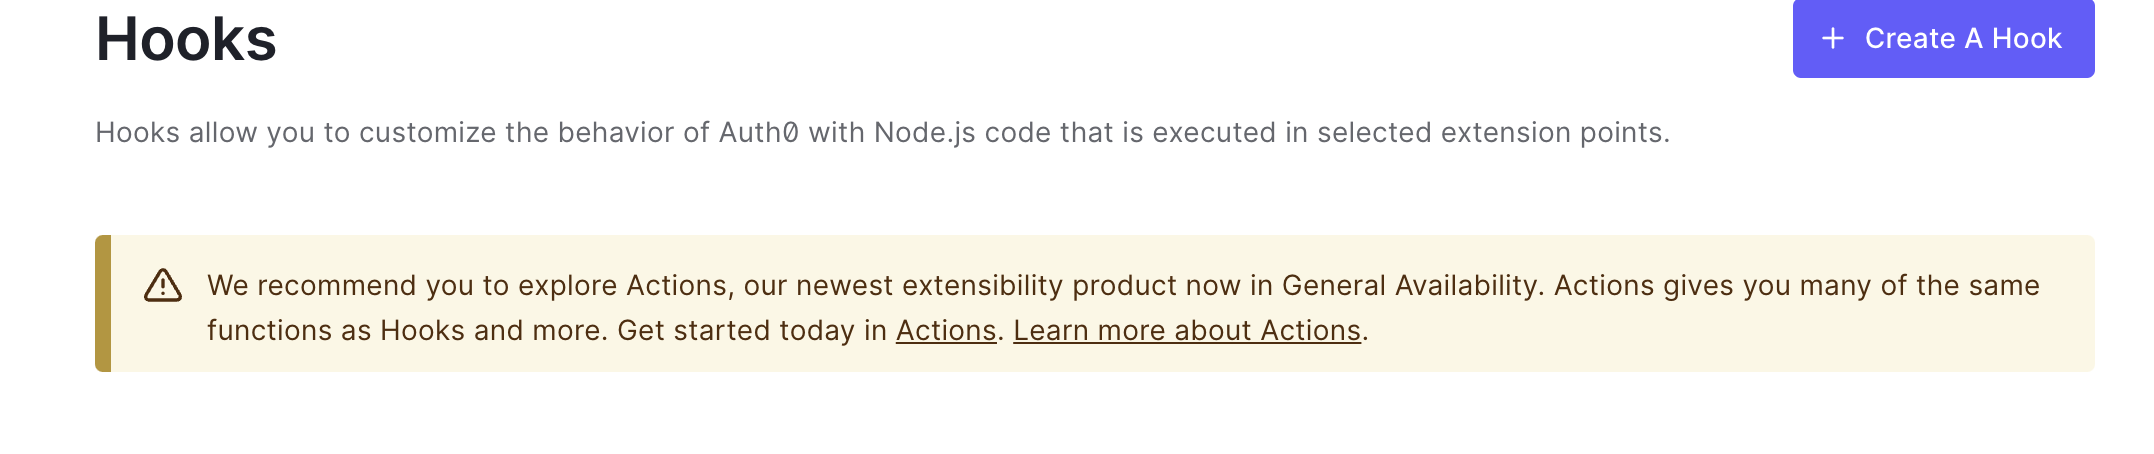Click the gold stripe on banner's left edge
The image size is (2154, 454).
(103, 304)
